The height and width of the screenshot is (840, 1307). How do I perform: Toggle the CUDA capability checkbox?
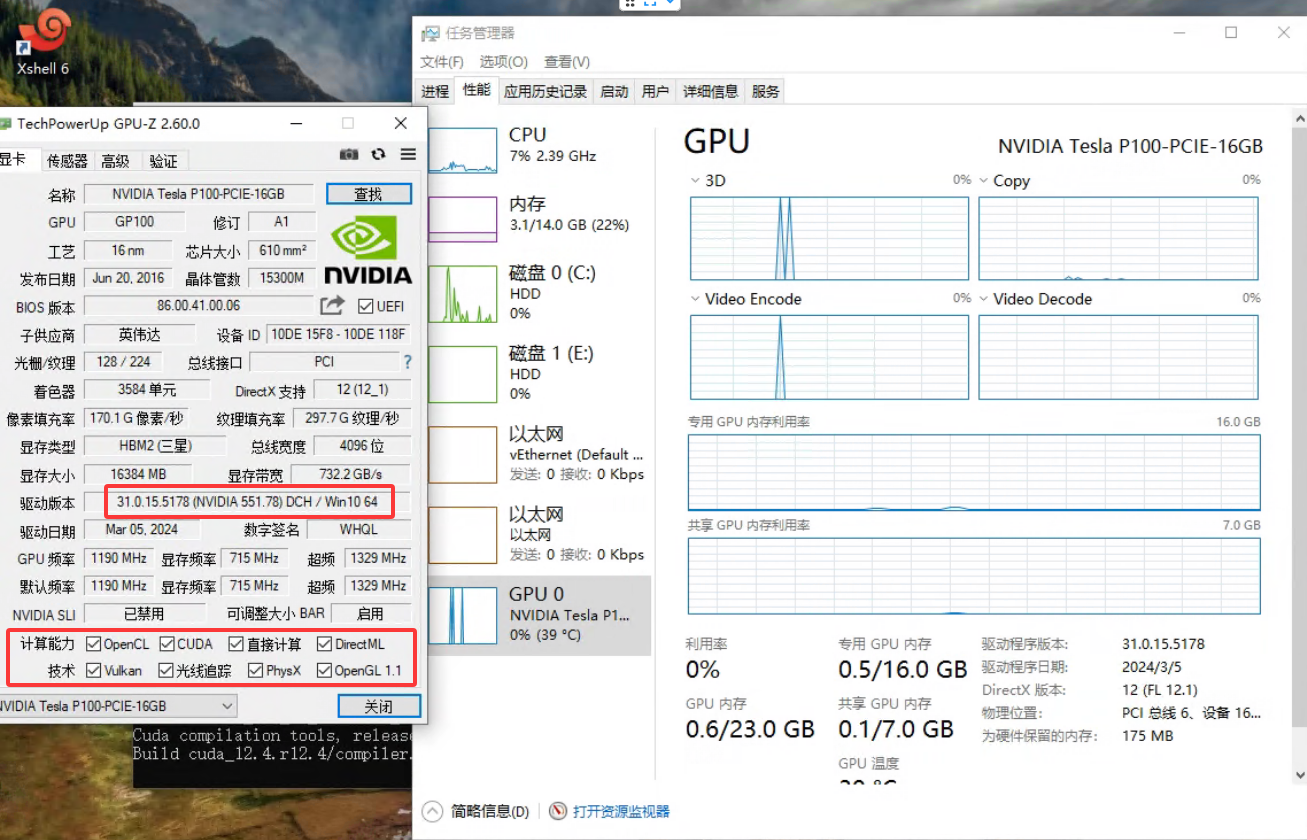(x=167, y=644)
